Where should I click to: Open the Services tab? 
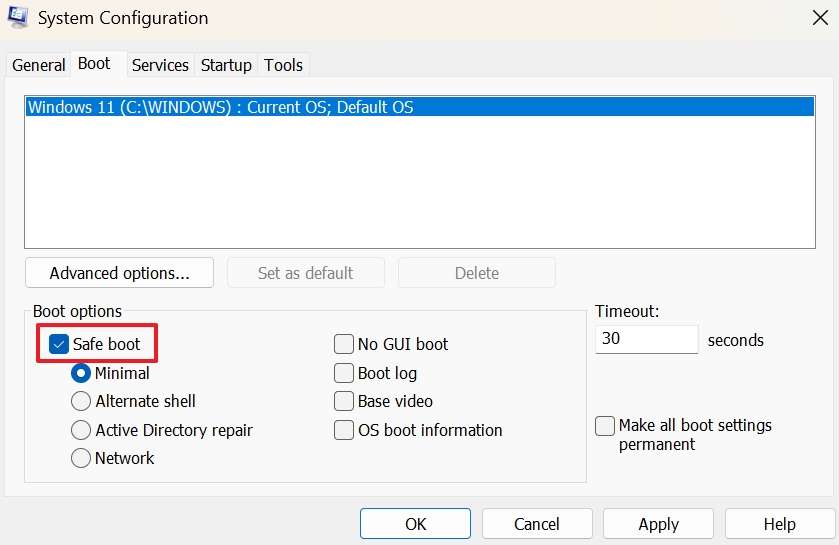160,65
